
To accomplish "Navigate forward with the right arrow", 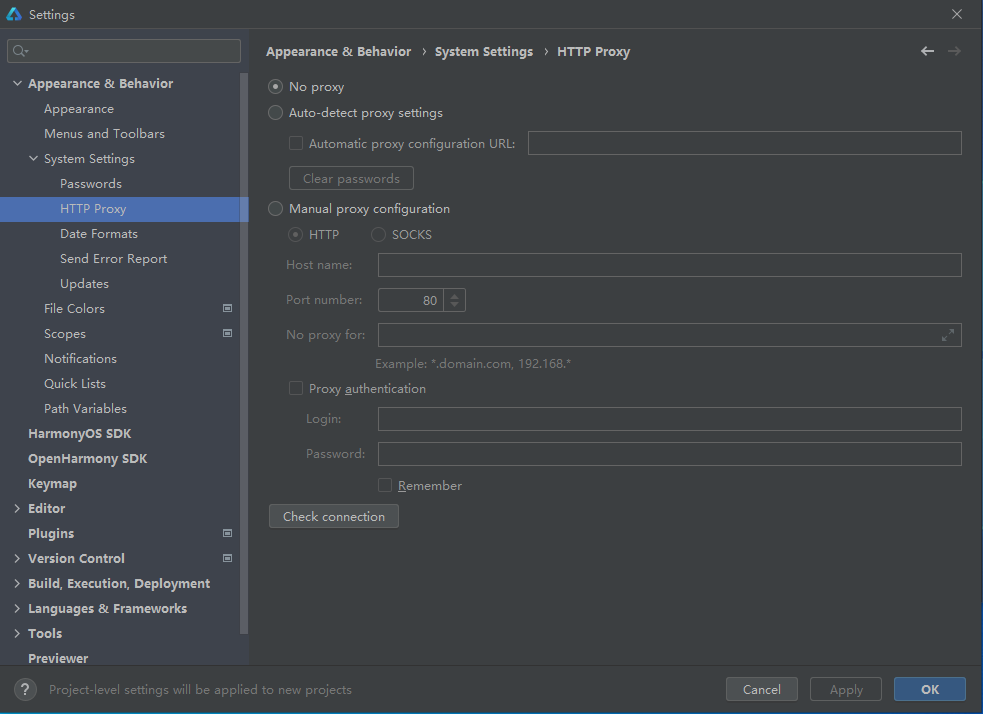I will point(954,51).
